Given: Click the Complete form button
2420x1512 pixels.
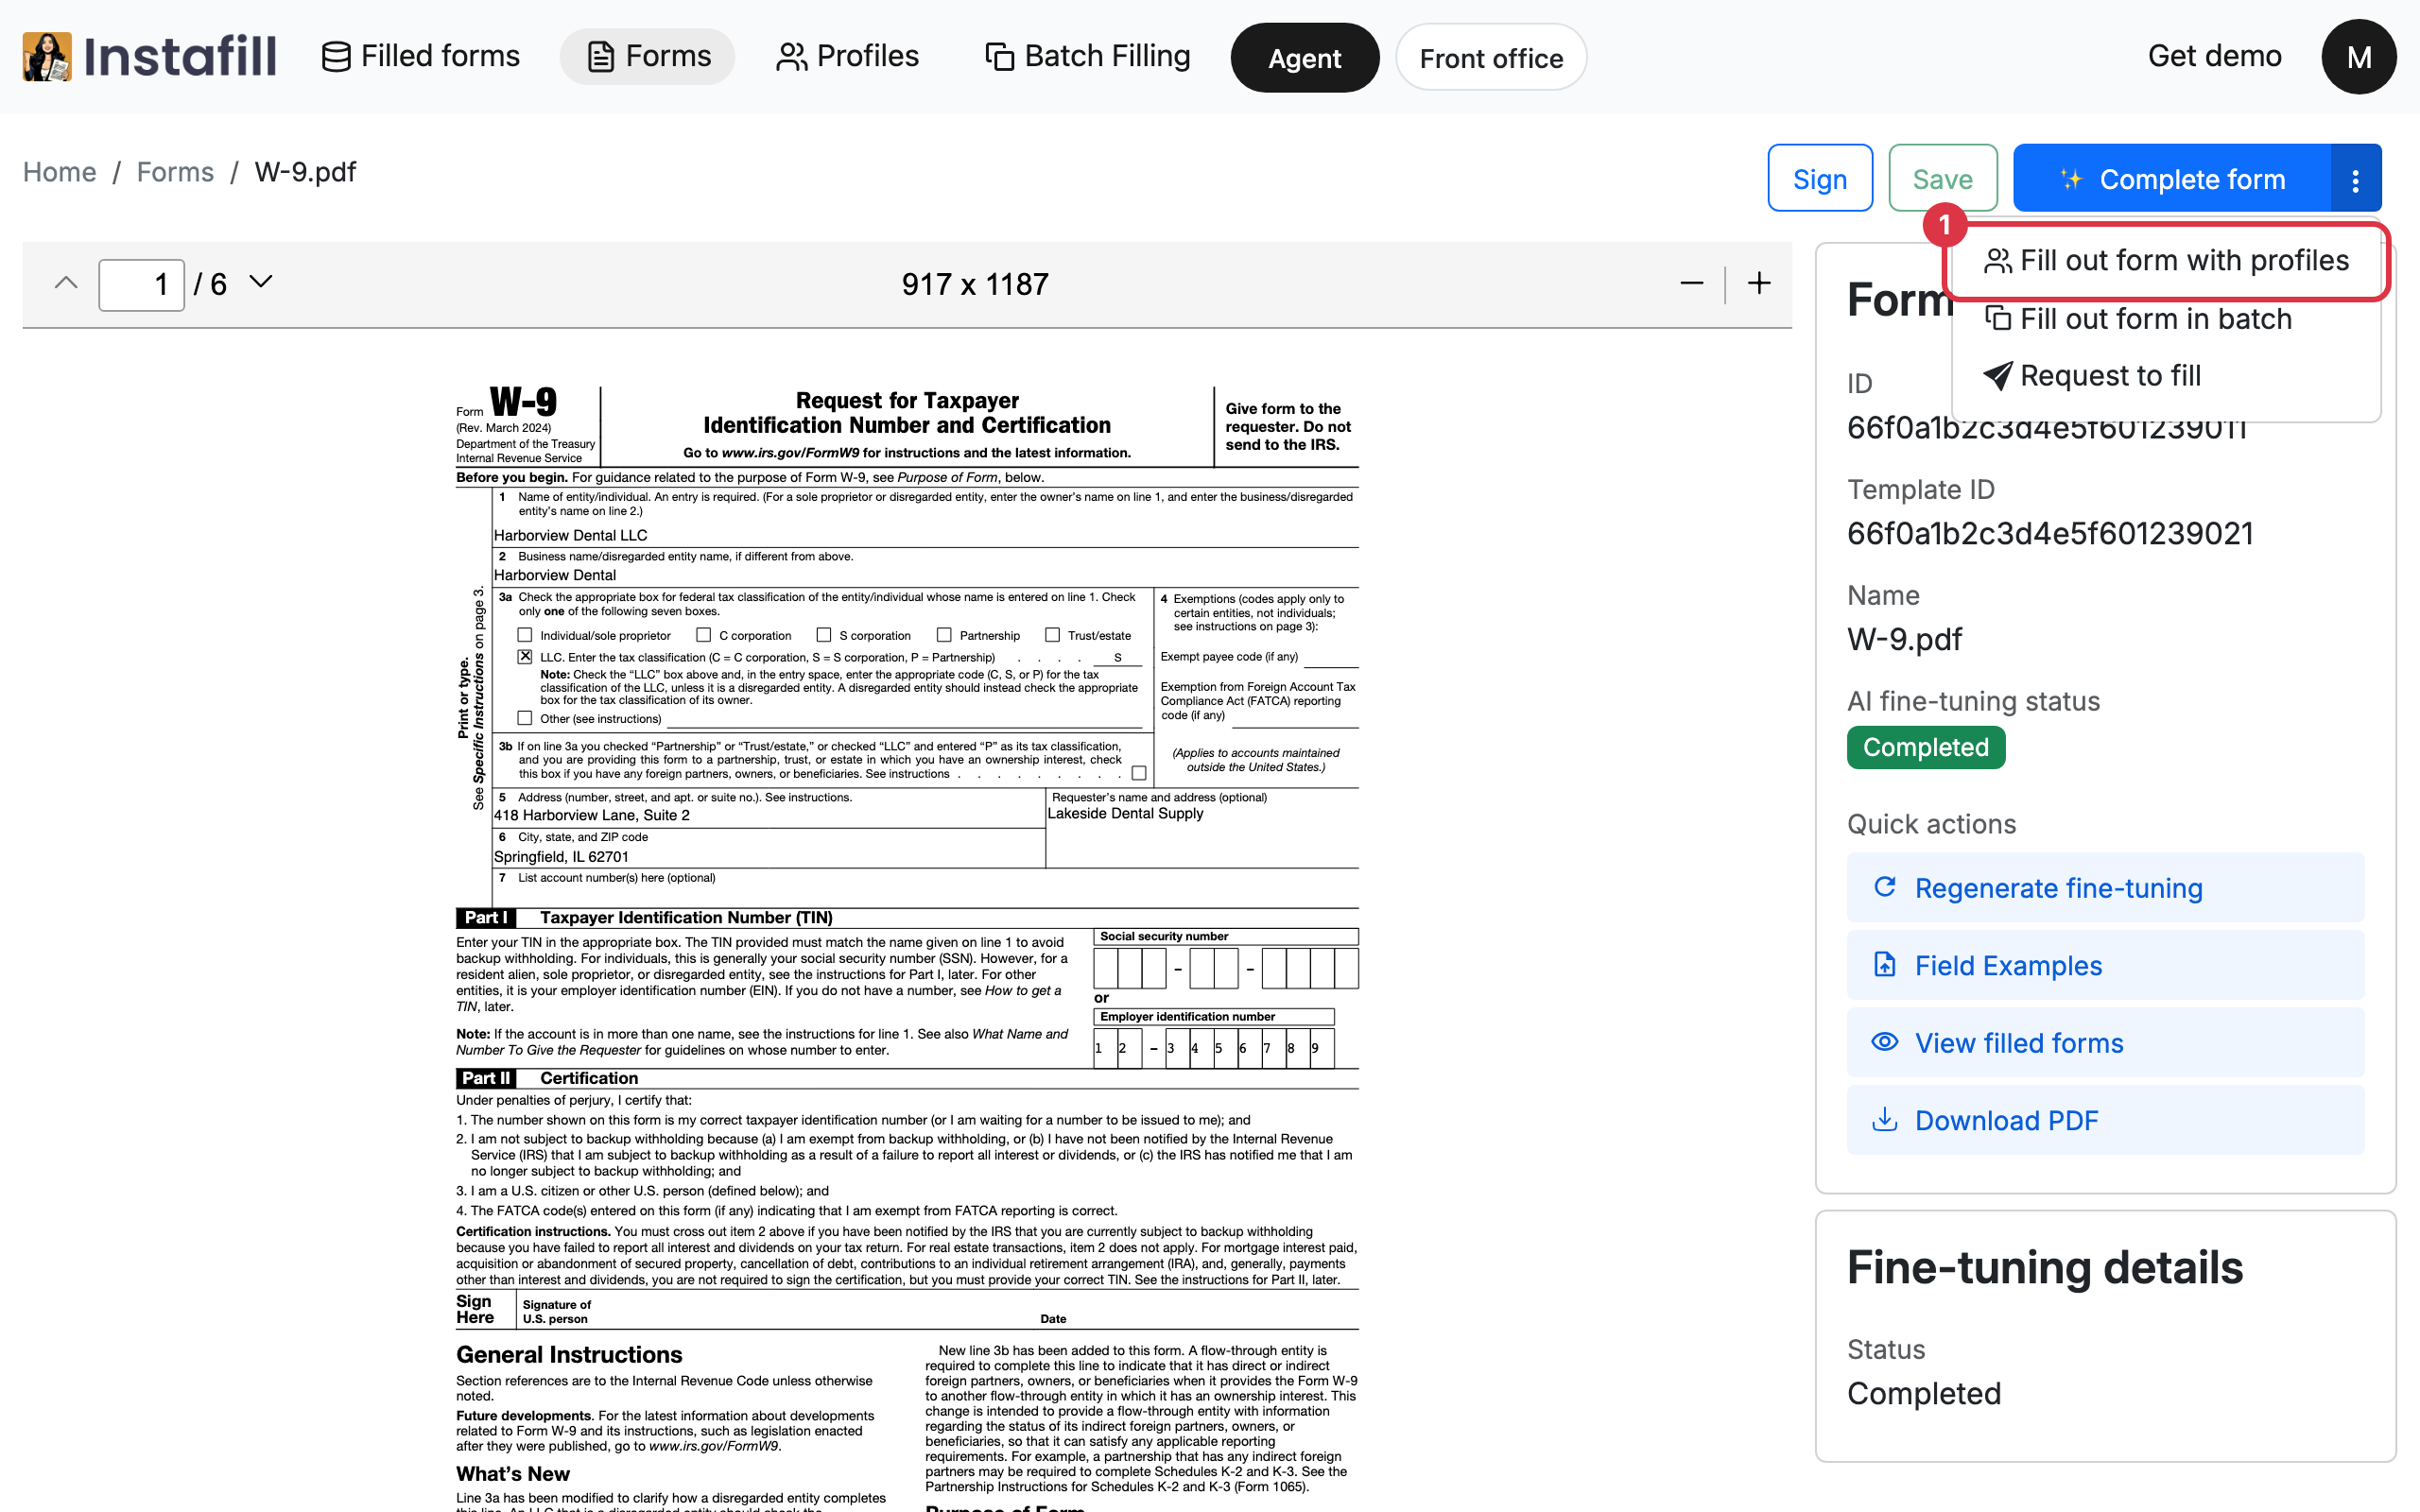Looking at the screenshot, I should (2171, 178).
